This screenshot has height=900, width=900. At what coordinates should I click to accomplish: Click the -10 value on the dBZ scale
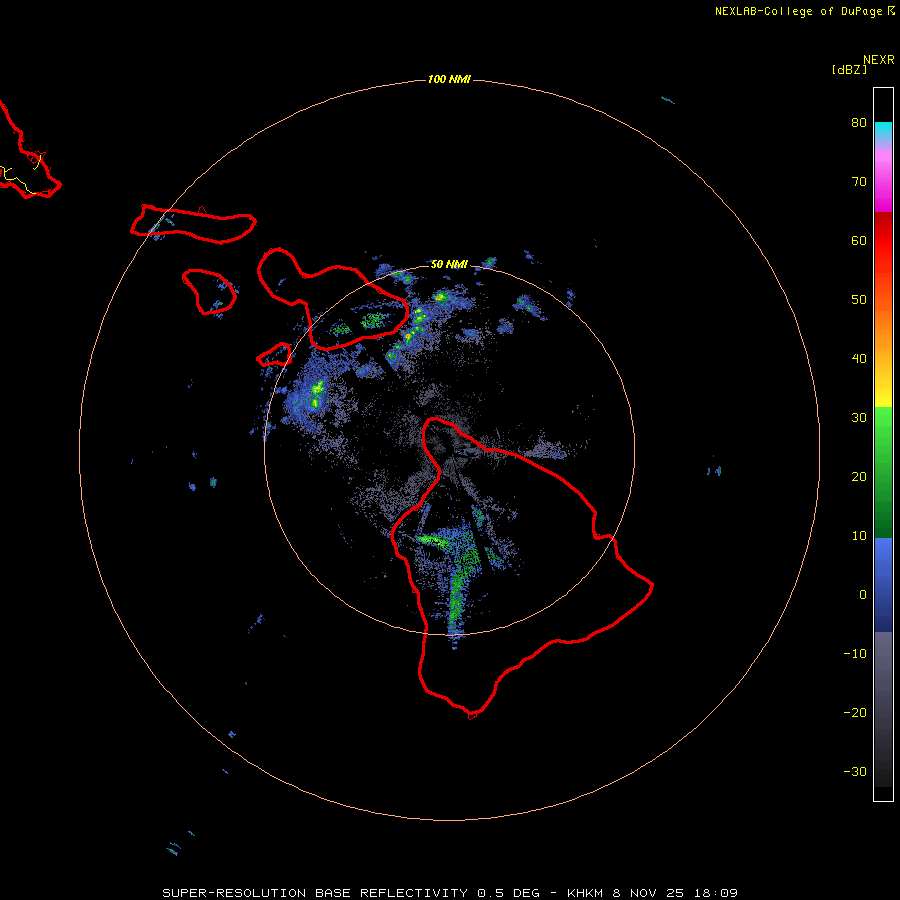(855, 653)
